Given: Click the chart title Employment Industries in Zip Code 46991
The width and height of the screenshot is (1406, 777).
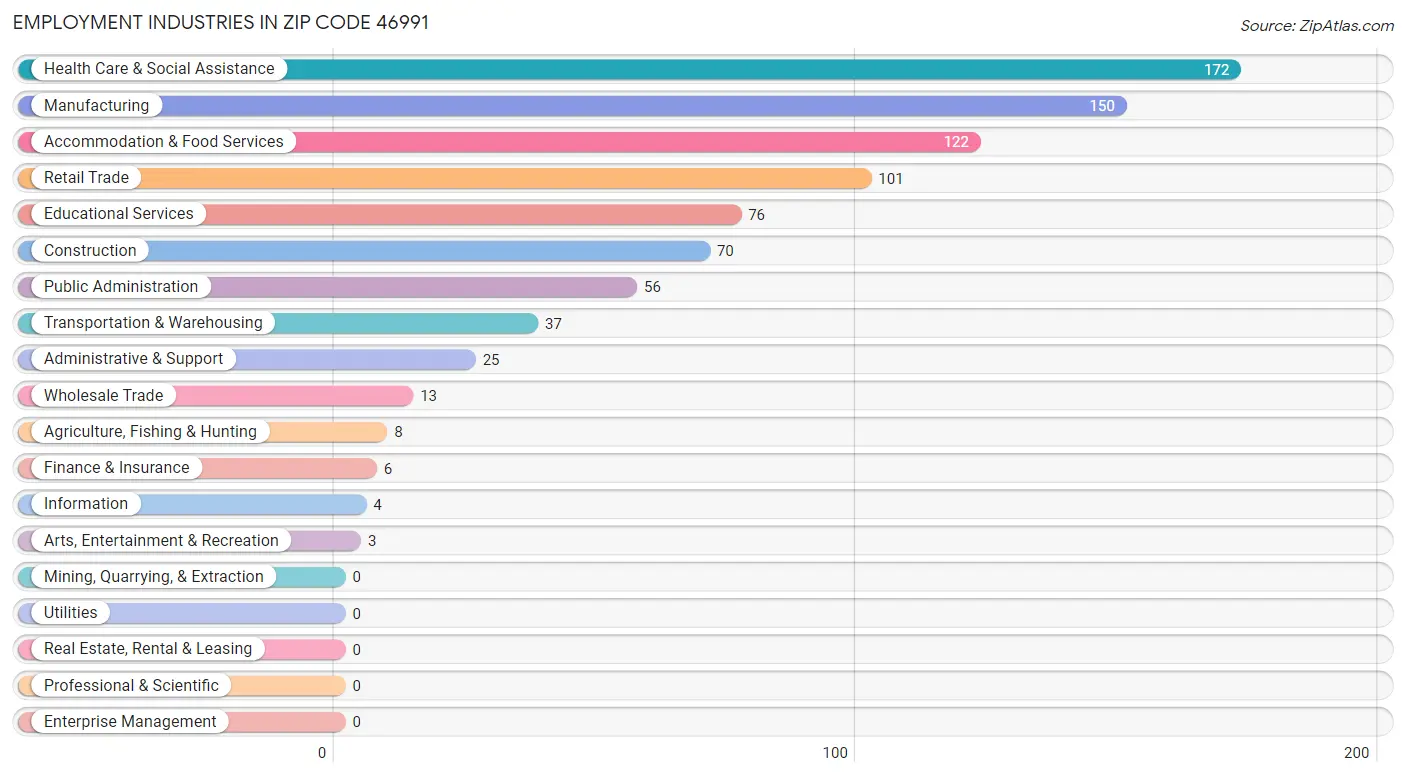Looking at the screenshot, I should tap(221, 22).
